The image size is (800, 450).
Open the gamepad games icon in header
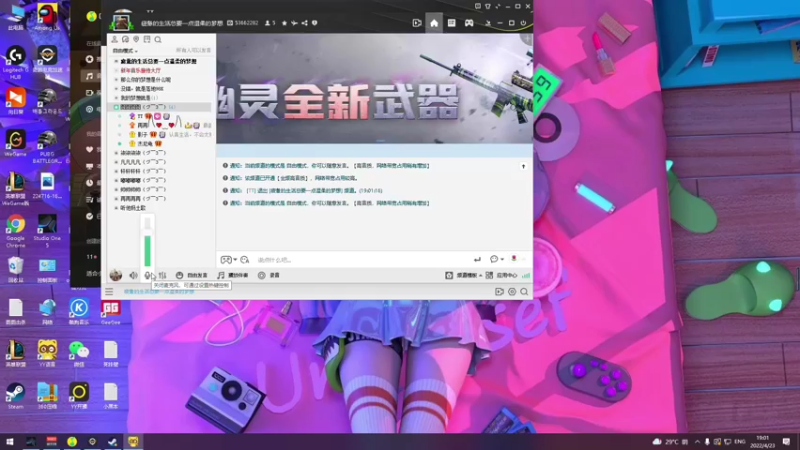pyautogui.click(x=469, y=23)
